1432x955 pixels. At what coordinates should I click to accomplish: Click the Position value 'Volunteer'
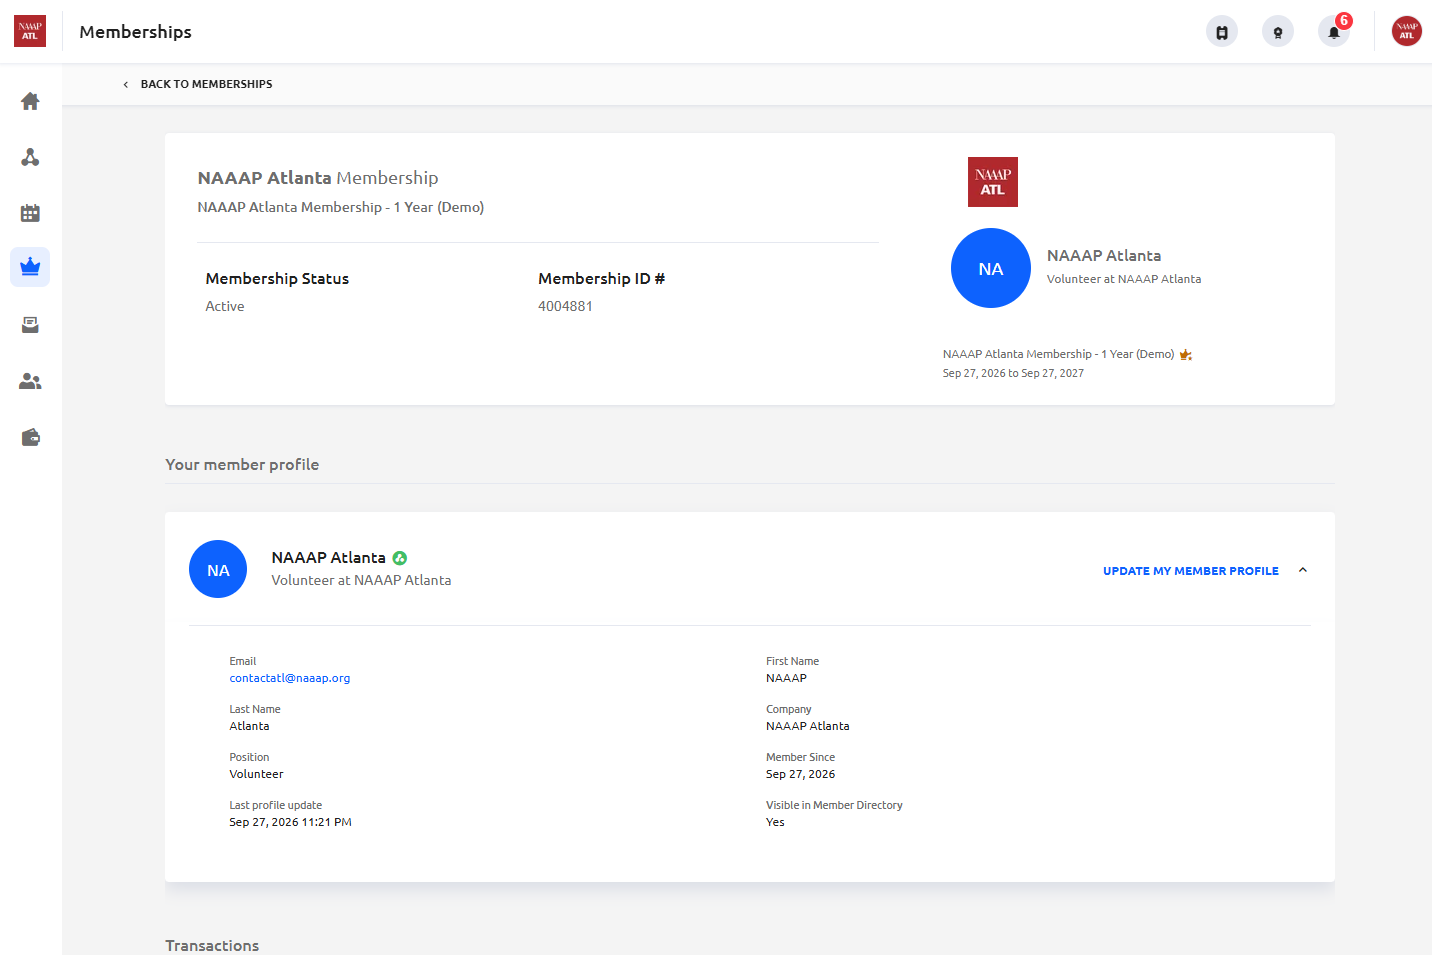pyautogui.click(x=257, y=774)
